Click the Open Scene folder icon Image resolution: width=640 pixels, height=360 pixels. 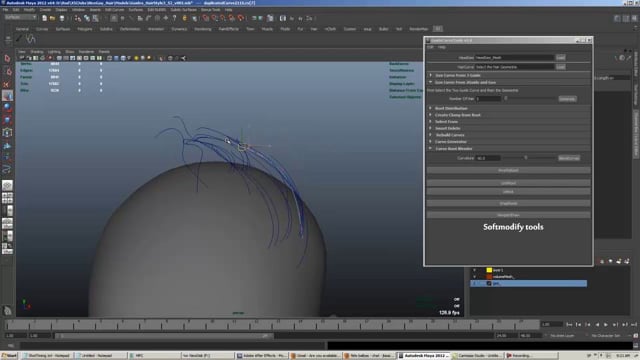tap(52, 18)
